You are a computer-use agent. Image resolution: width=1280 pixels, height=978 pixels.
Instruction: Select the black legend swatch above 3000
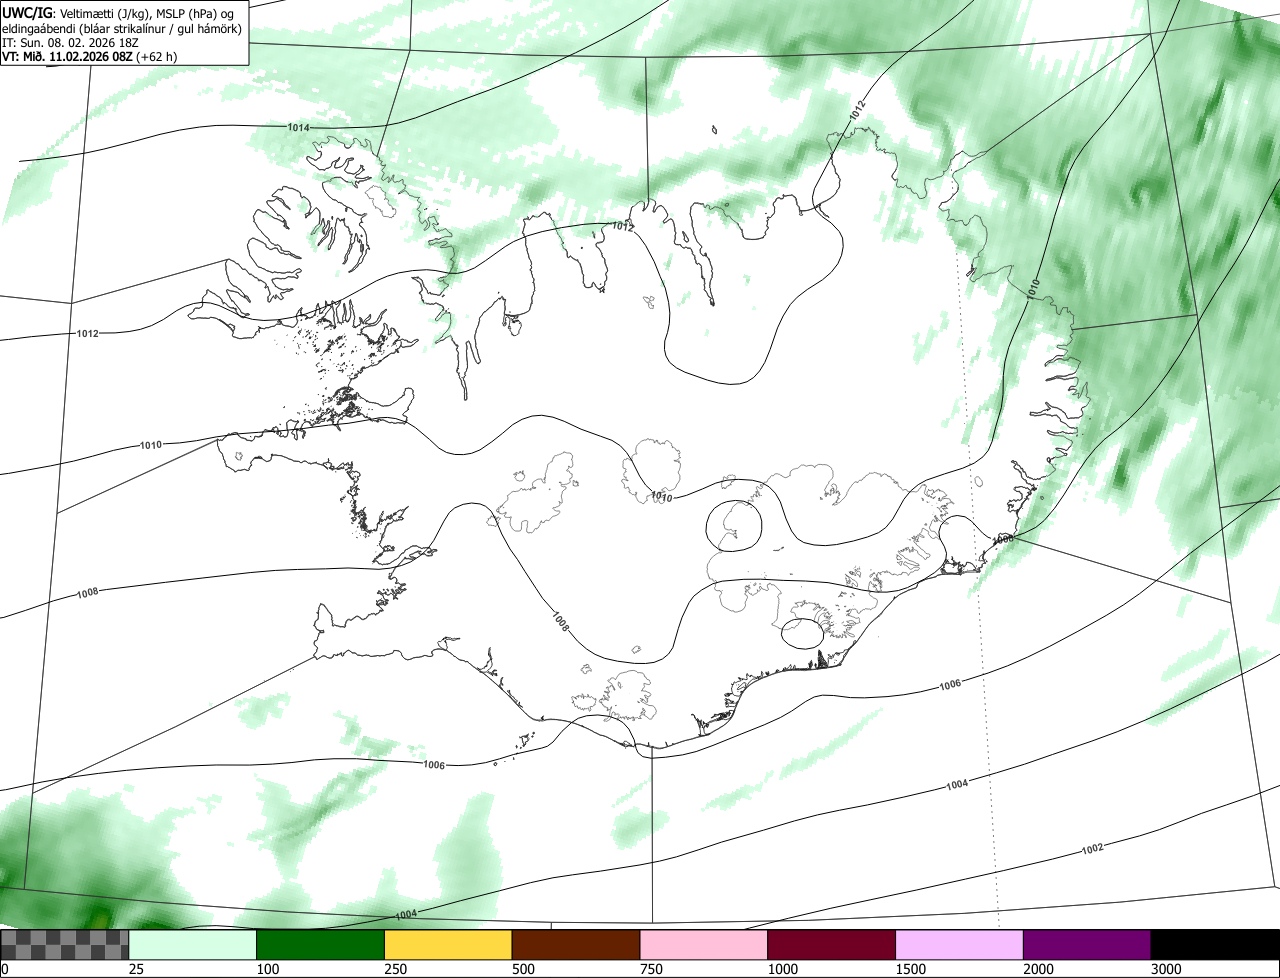[1214, 945]
